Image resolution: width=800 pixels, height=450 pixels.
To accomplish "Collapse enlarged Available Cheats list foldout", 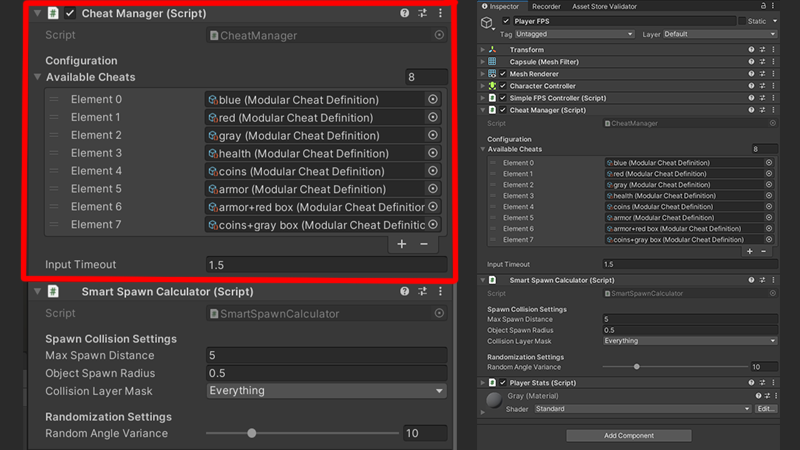I will click(x=37, y=77).
